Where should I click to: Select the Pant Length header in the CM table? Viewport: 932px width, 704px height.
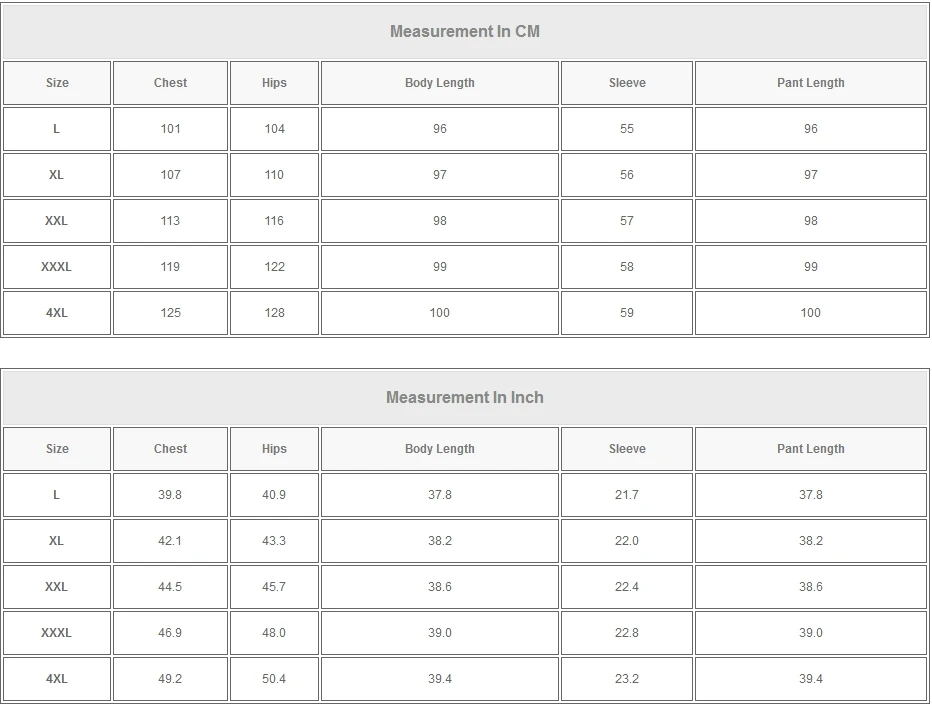[x=811, y=83]
